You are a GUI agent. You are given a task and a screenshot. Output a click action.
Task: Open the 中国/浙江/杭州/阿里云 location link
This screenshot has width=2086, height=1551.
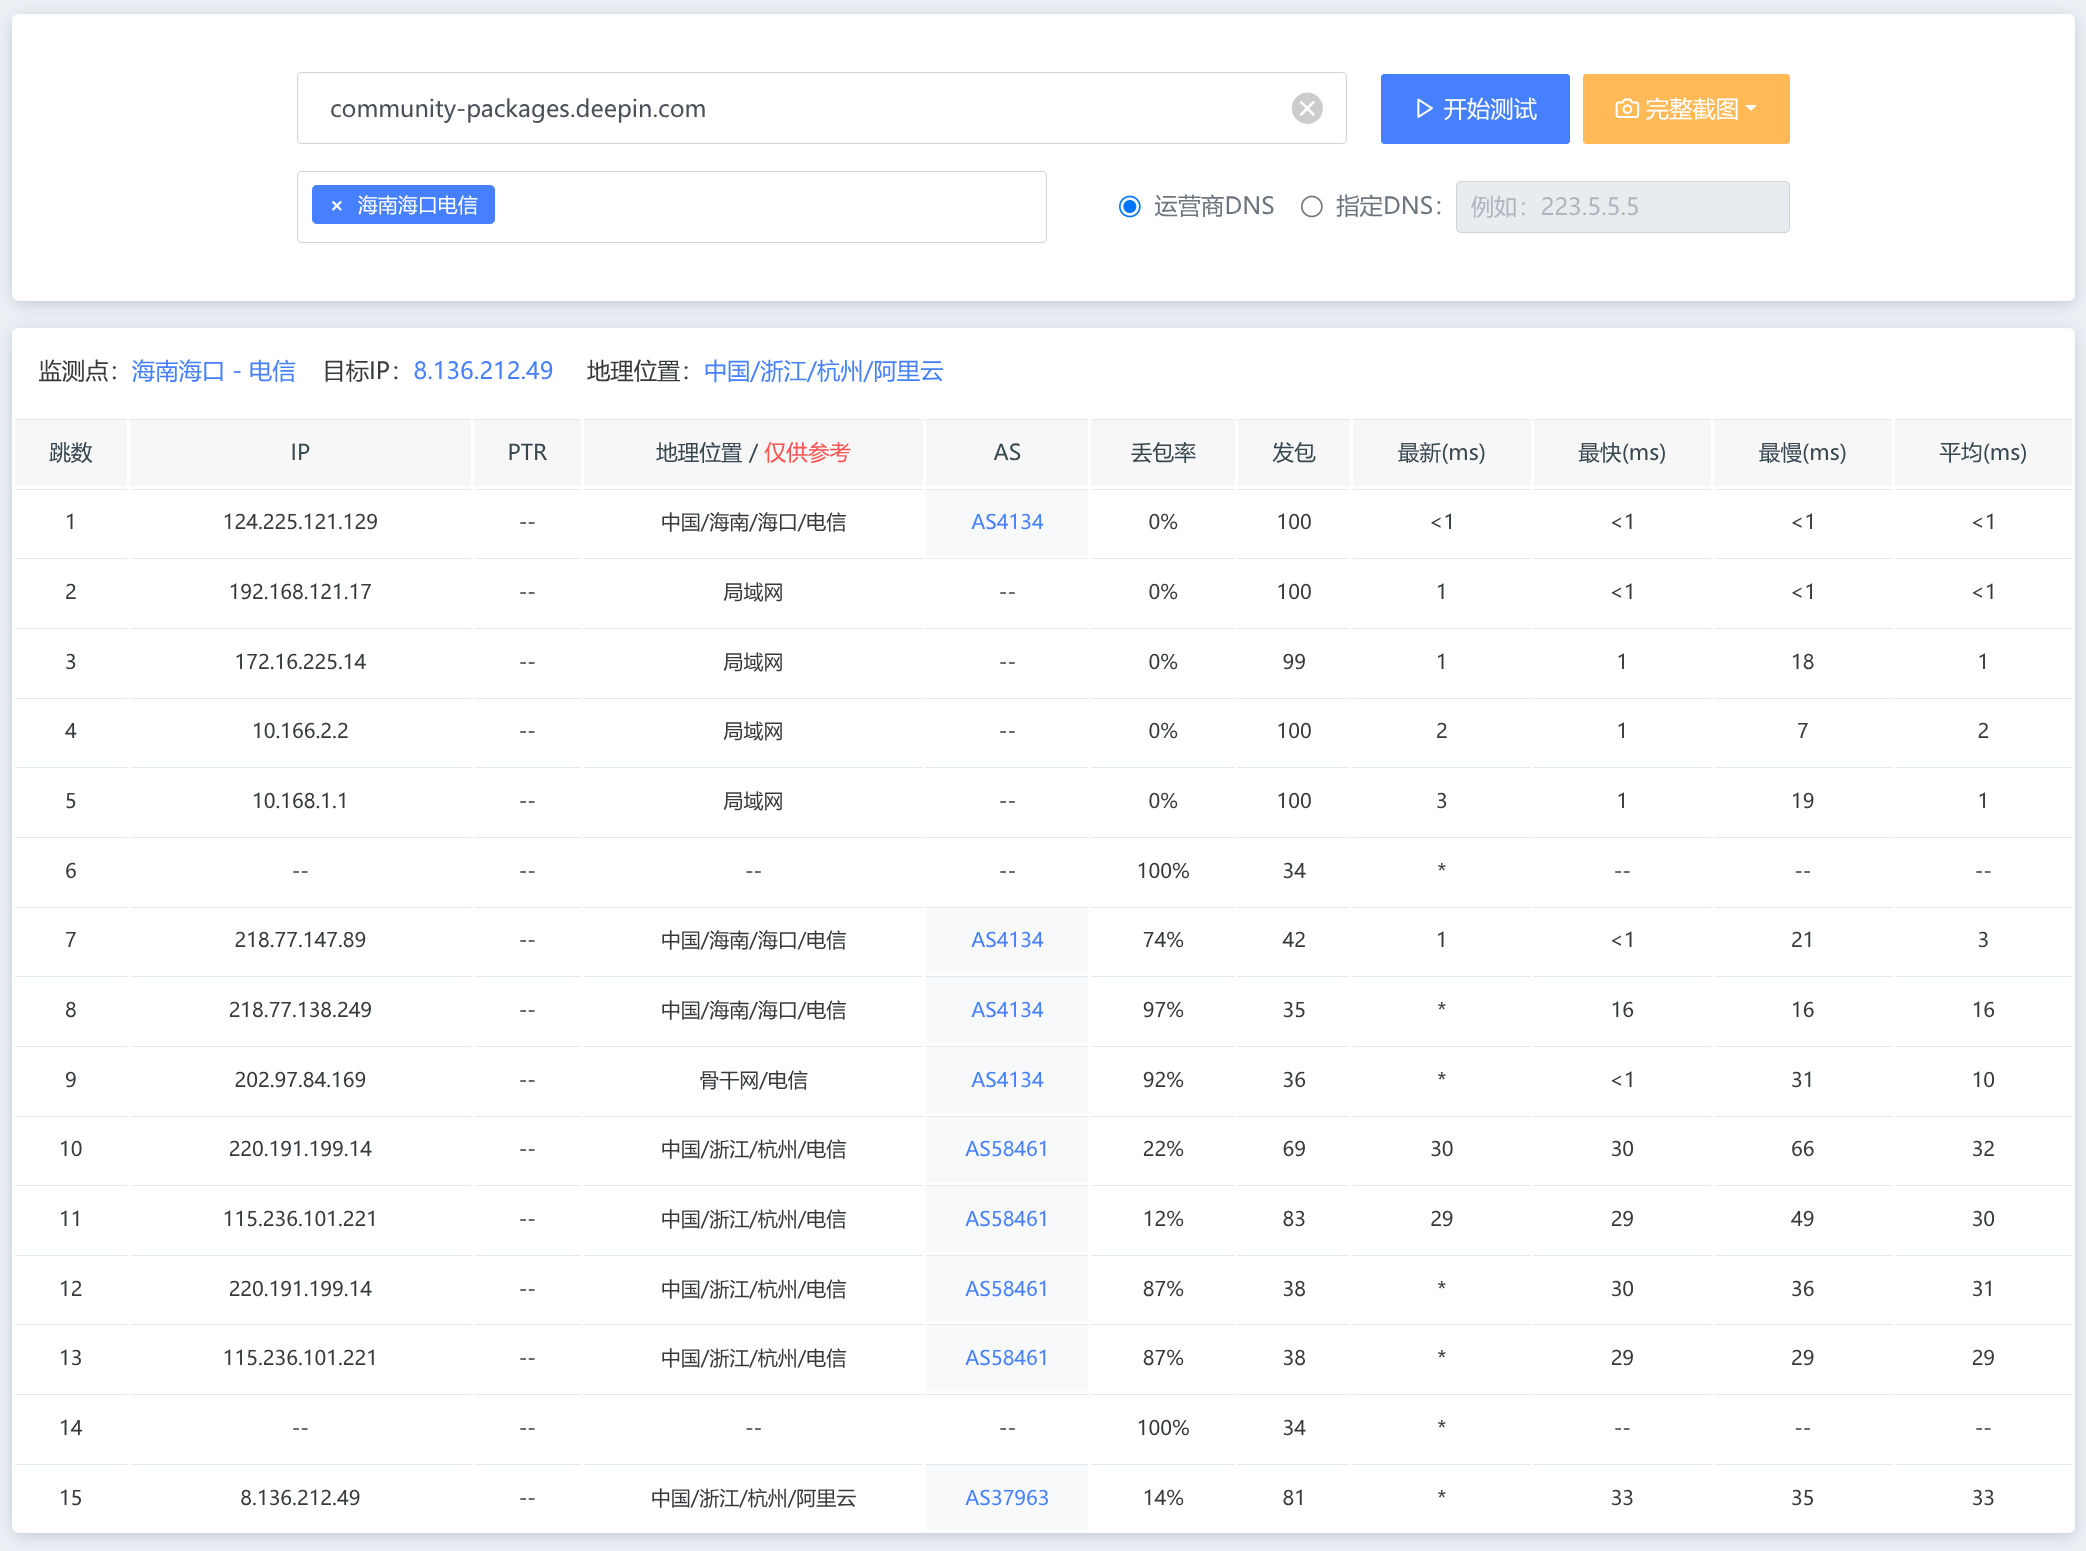[x=823, y=371]
